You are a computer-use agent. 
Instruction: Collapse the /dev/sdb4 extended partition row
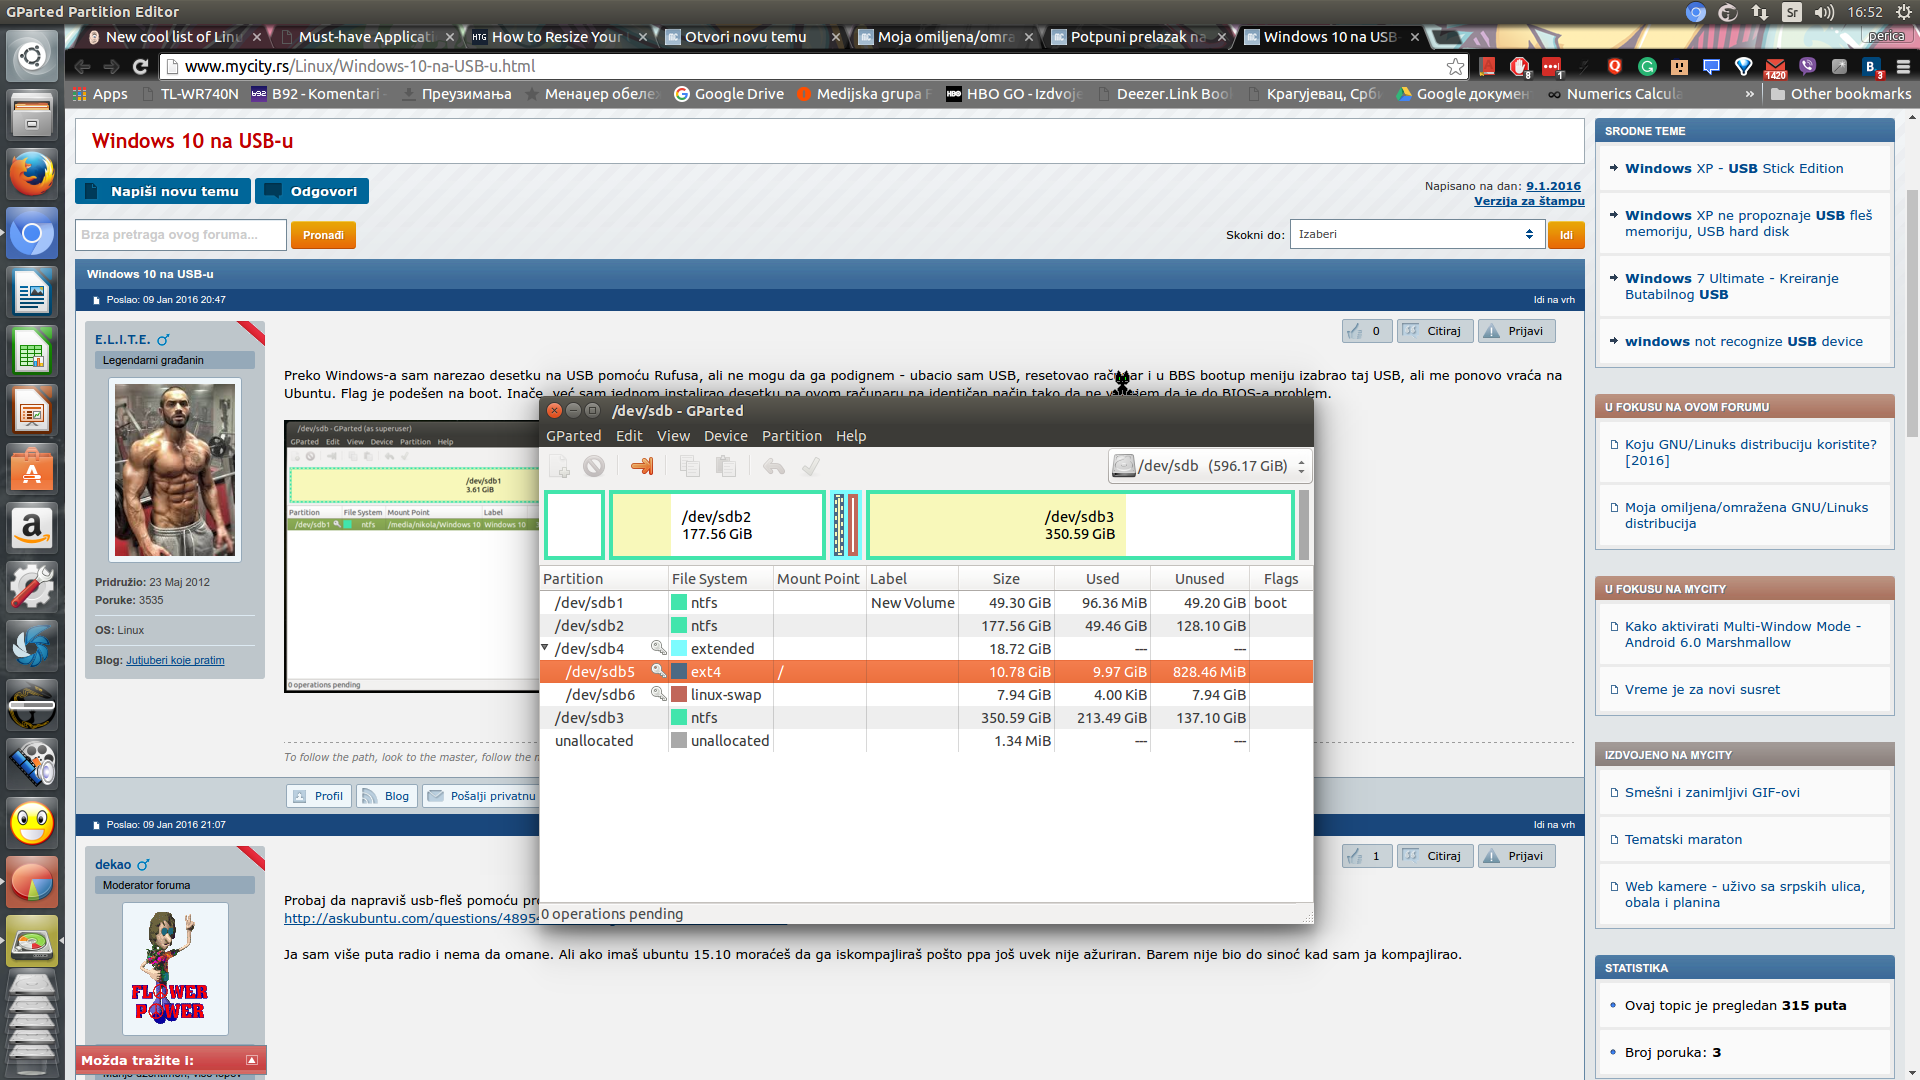(545, 648)
